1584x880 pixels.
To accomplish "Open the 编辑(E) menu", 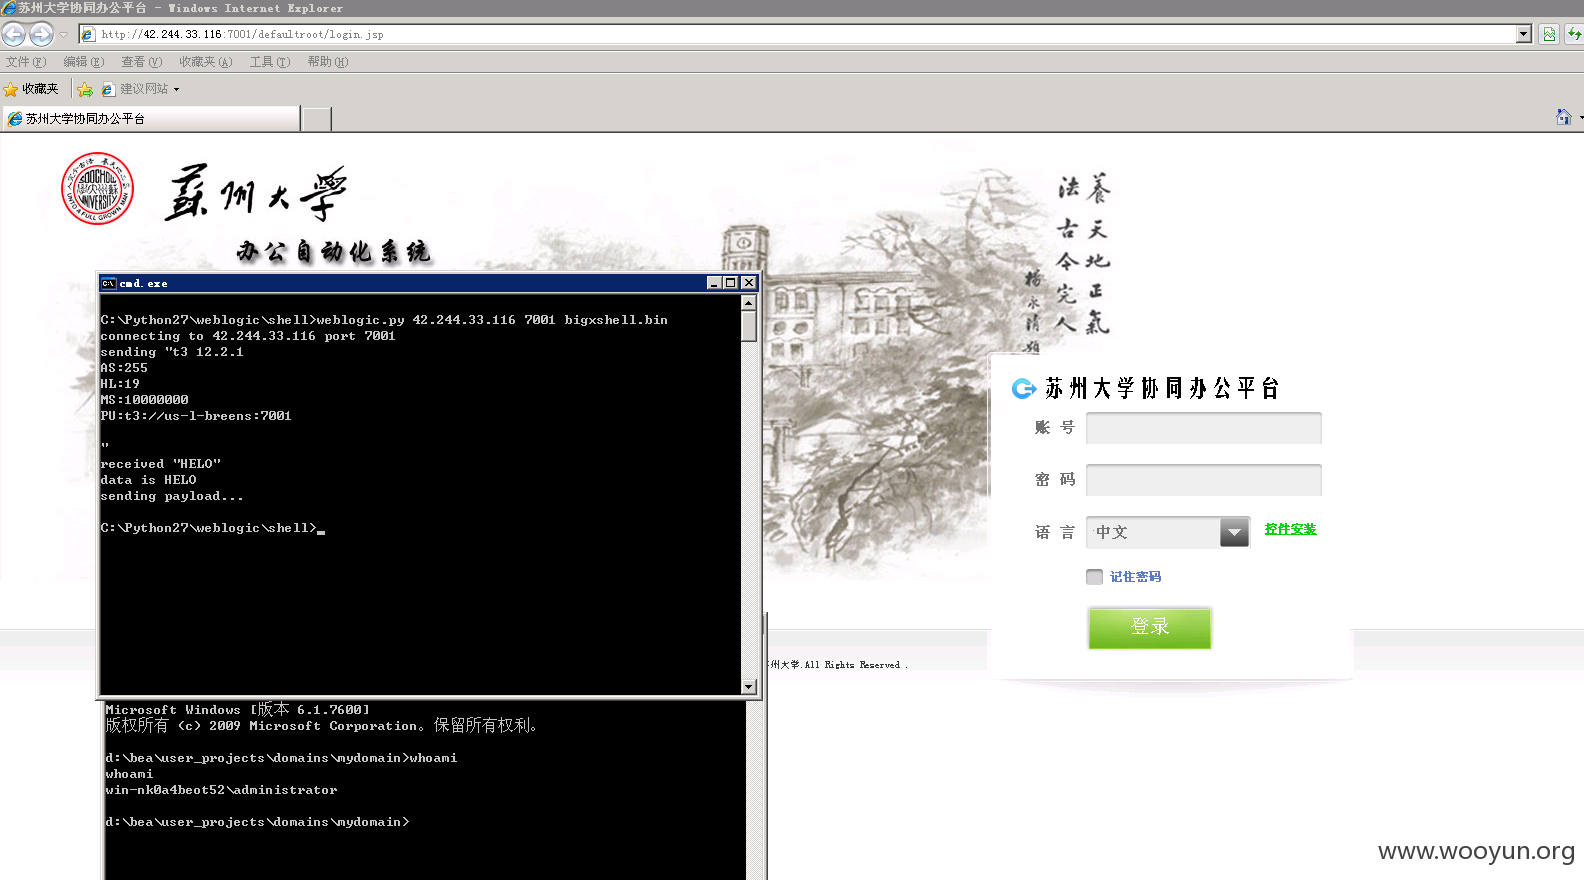I will pyautogui.click(x=84, y=62).
